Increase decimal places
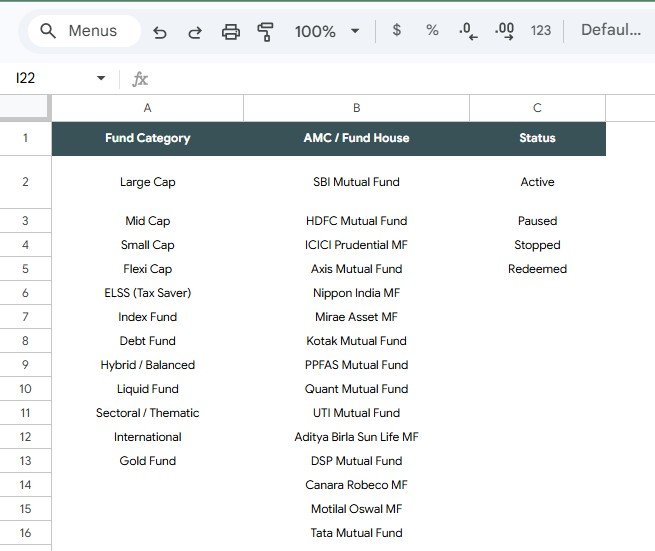 [504, 31]
